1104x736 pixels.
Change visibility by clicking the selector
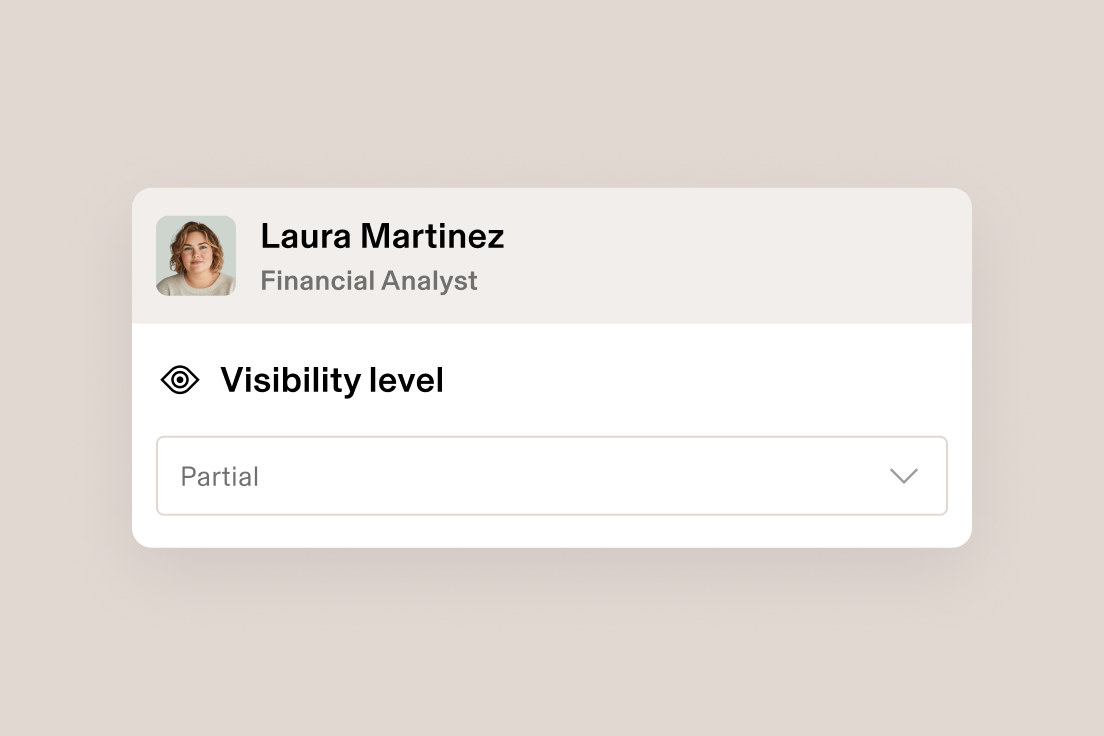(552, 476)
